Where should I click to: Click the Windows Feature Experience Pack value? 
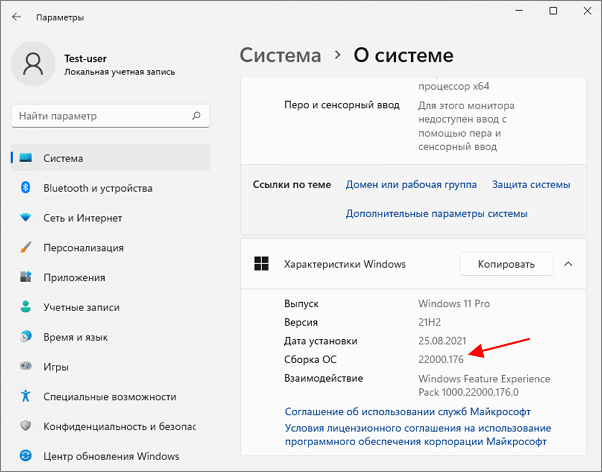click(x=484, y=386)
